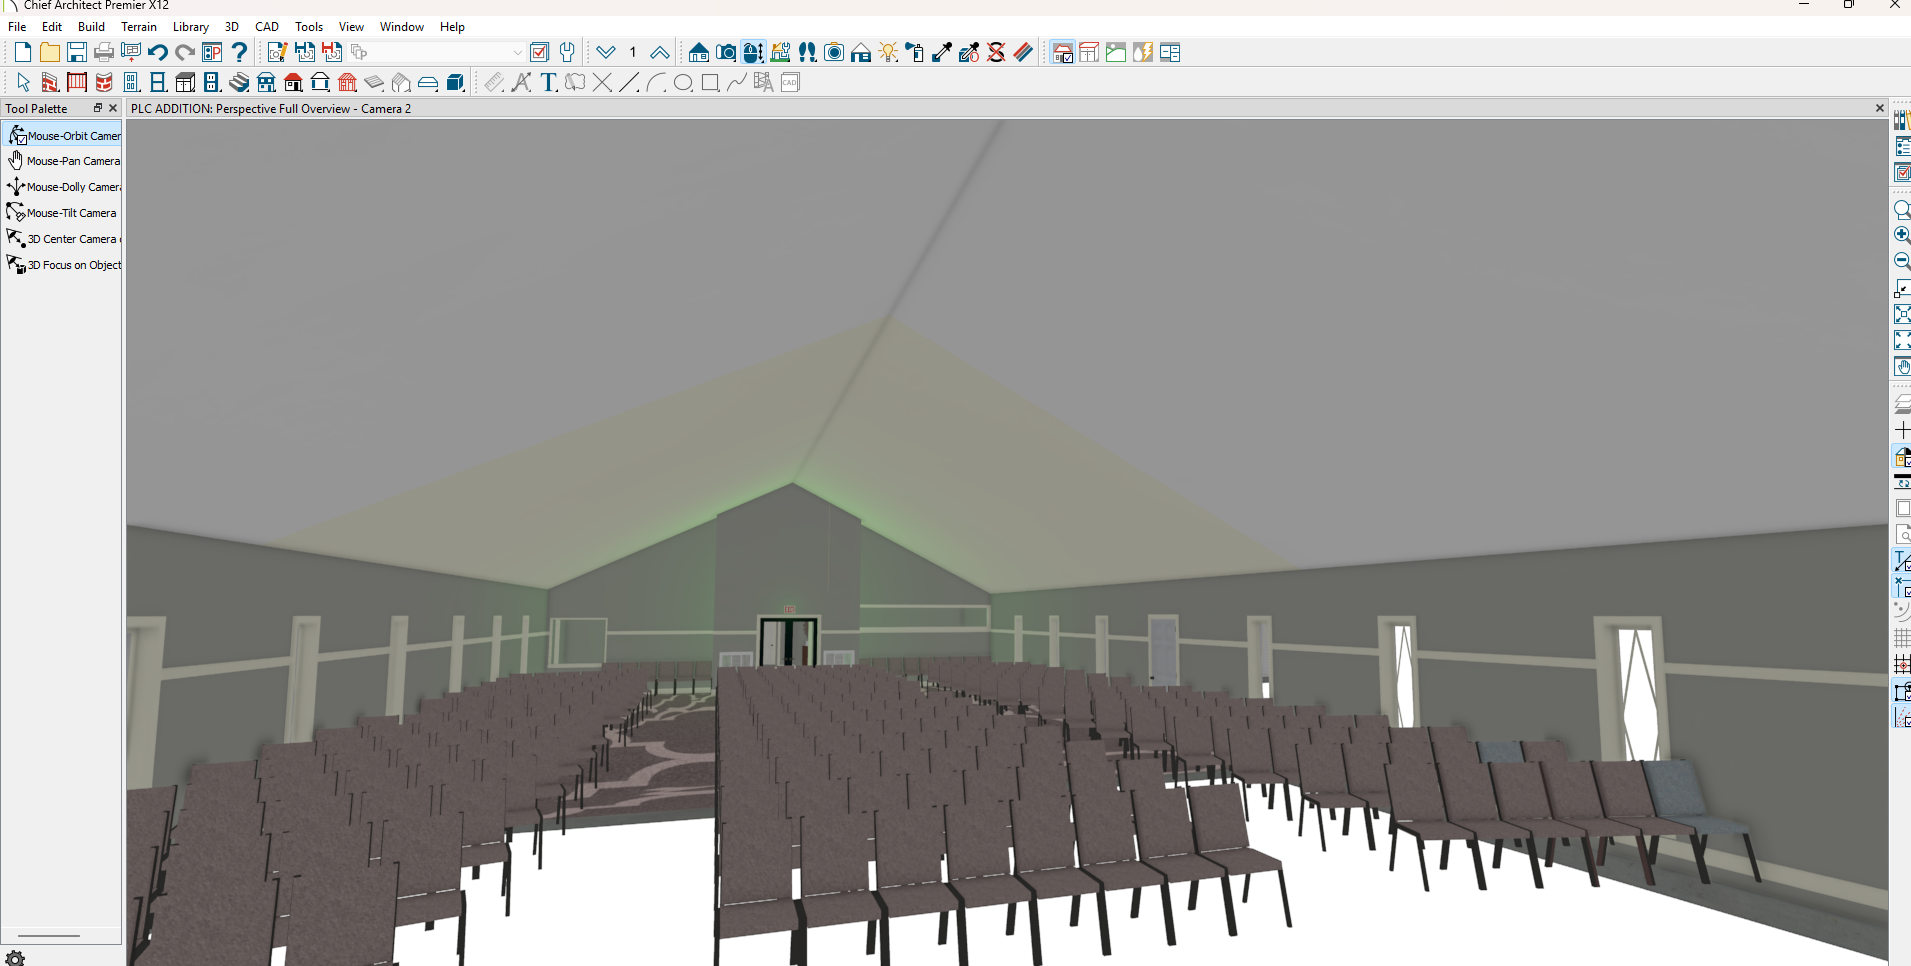1911x966 pixels.
Task: Close the Tool Palette panel
Action: (113, 108)
